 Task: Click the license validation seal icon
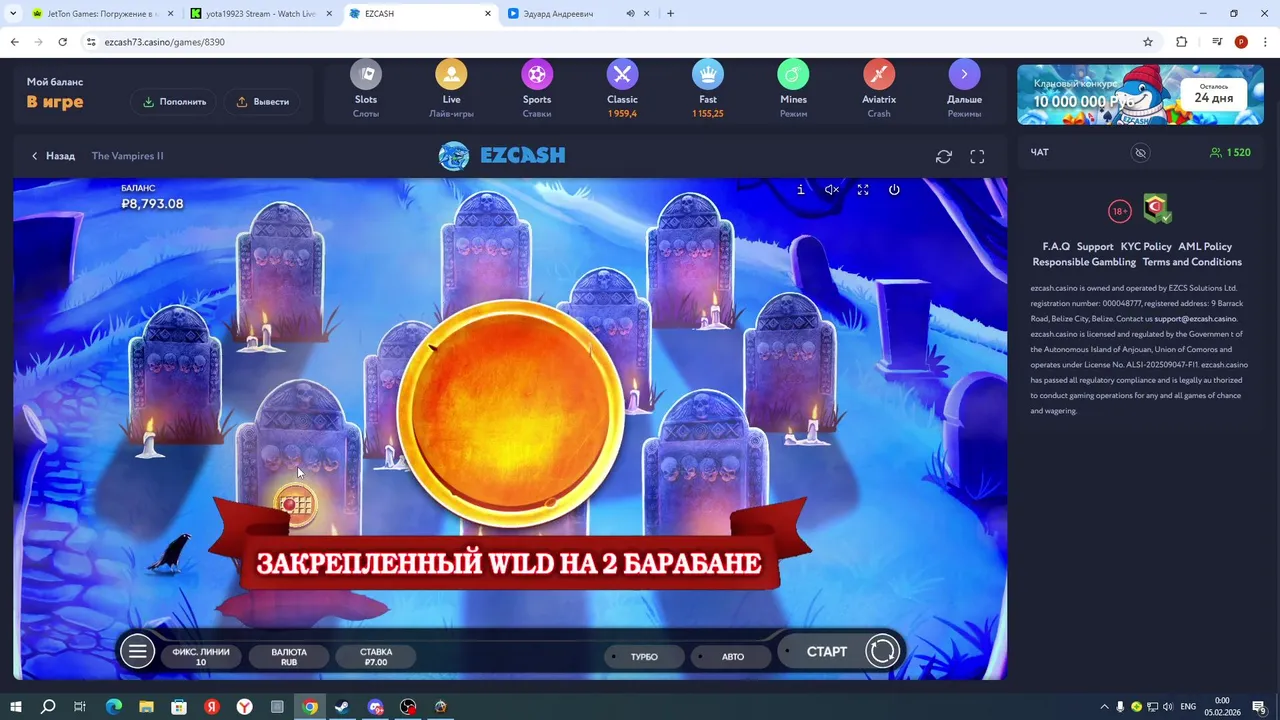pyautogui.click(x=1157, y=209)
